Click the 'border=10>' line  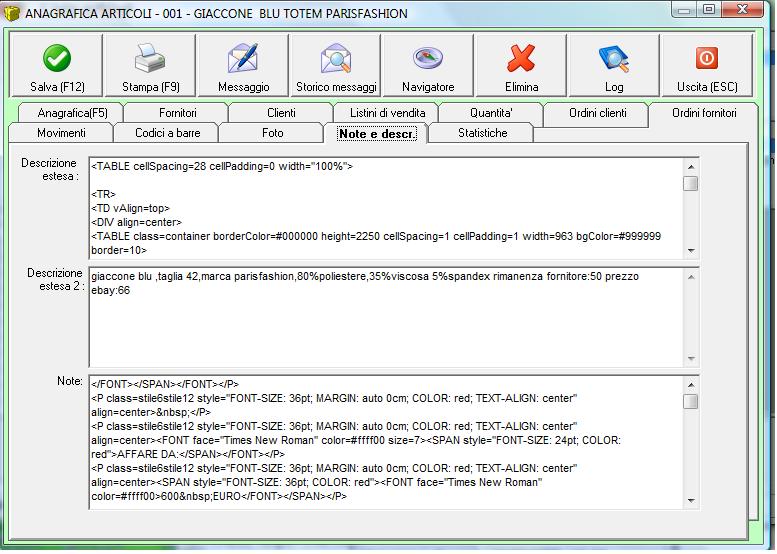click(x=119, y=250)
